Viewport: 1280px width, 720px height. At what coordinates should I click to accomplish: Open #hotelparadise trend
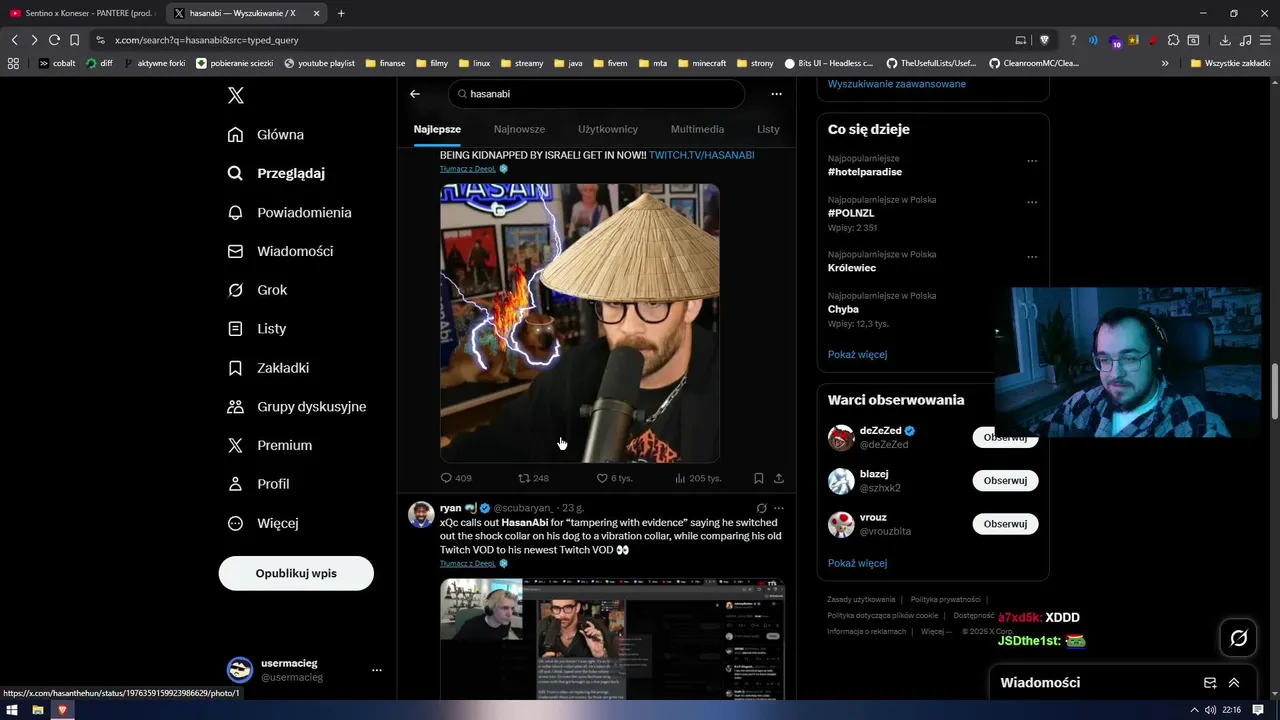click(865, 172)
